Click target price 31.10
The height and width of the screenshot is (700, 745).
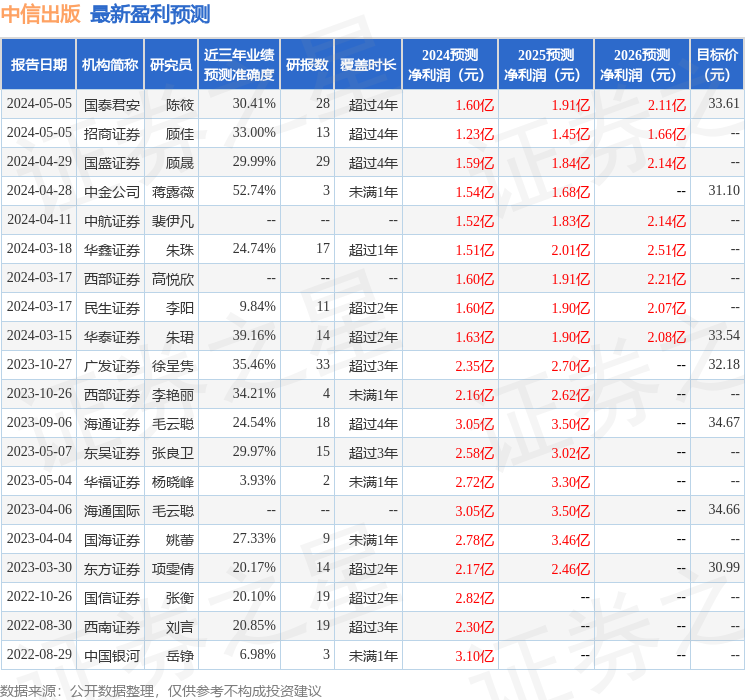(x=724, y=190)
